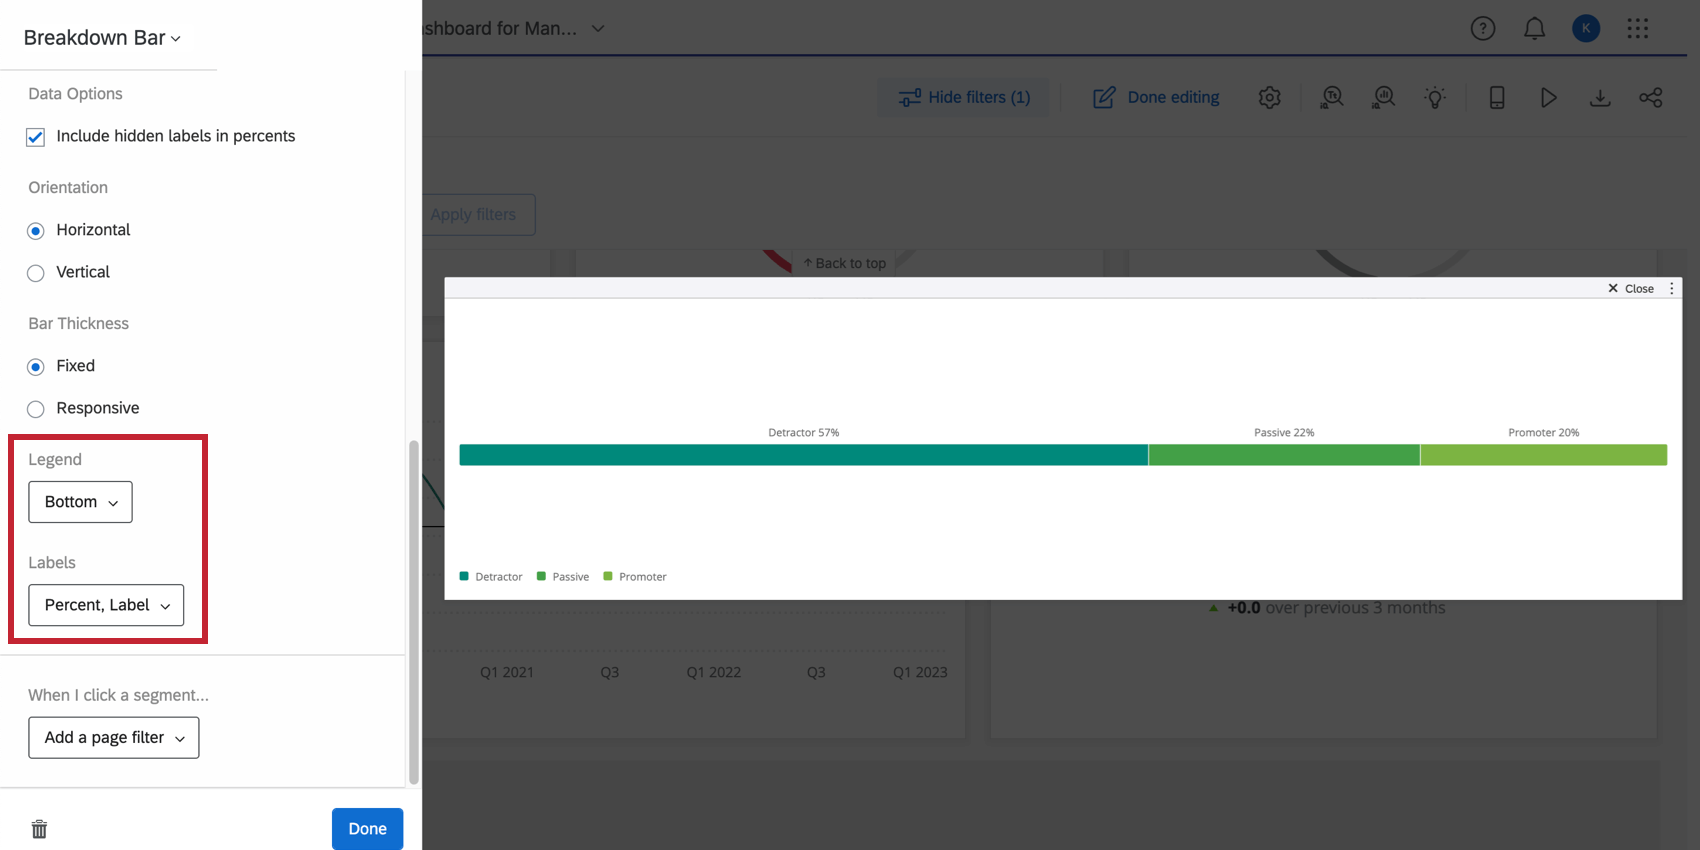Expand the Add a page filter dropdown

[113, 738]
